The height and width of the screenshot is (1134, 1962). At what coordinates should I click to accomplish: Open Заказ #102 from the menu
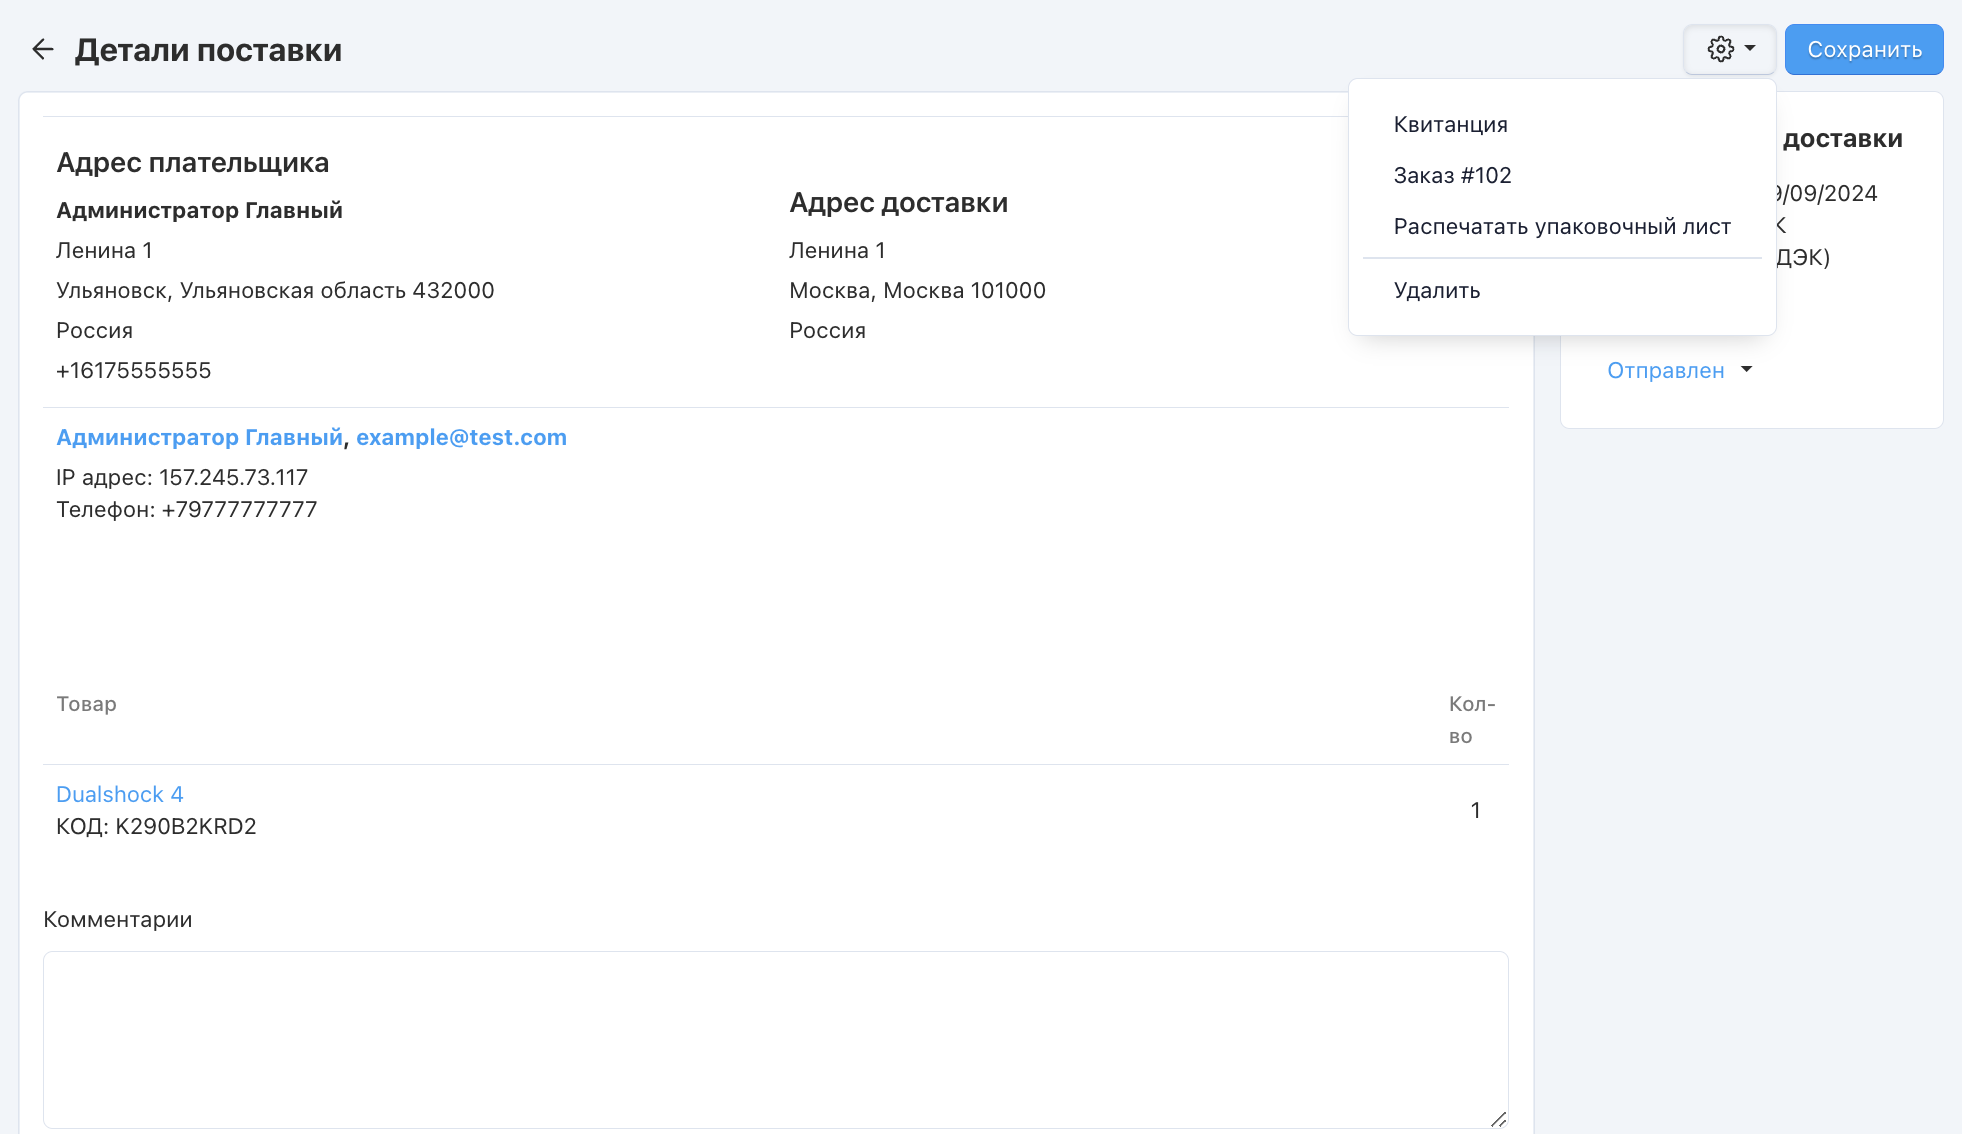(x=1452, y=175)
